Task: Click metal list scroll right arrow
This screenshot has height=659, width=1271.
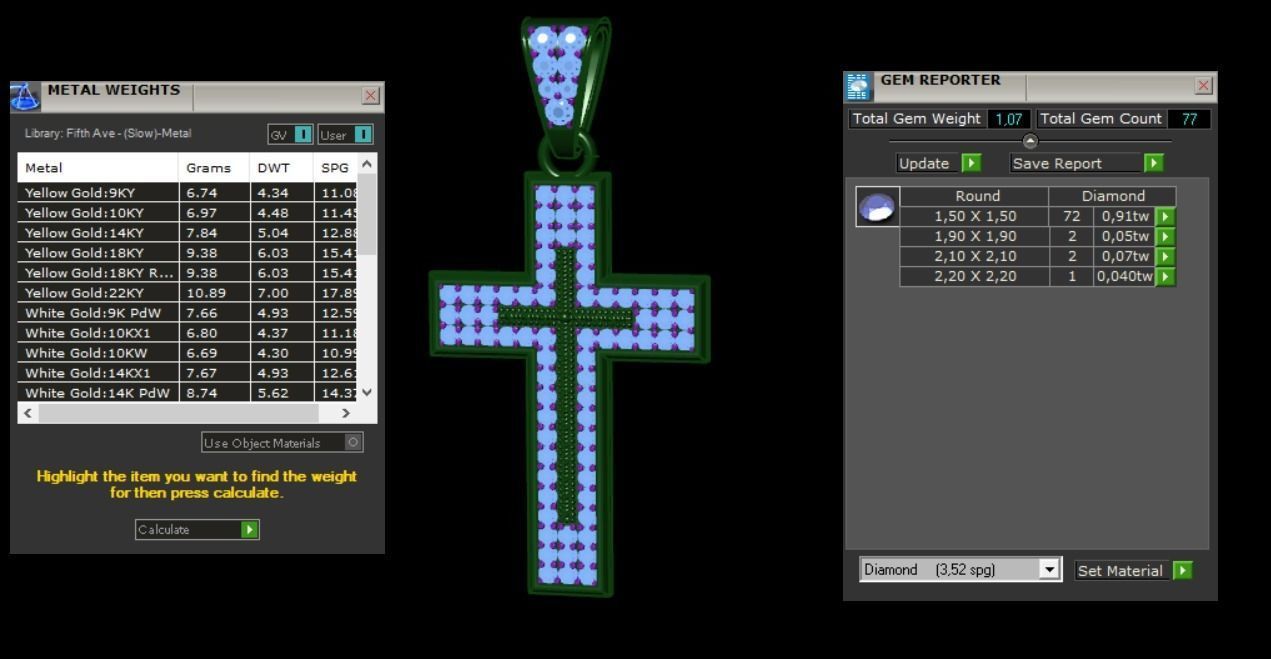Action: pyautogui.click(x=346, y=412)
